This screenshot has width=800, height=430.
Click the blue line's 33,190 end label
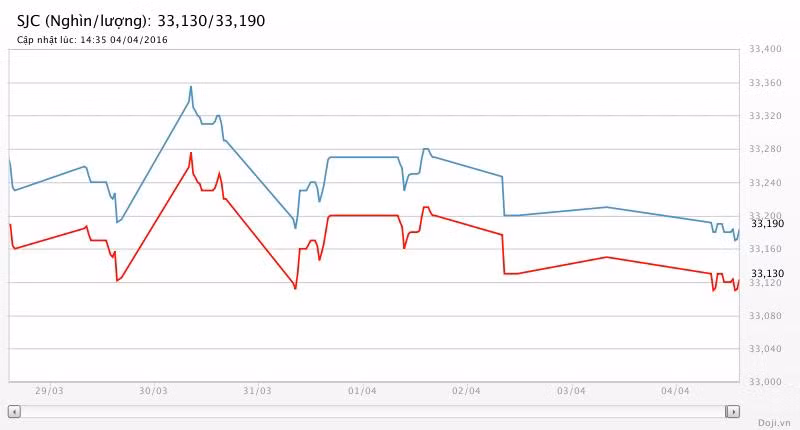click(767, 224)
